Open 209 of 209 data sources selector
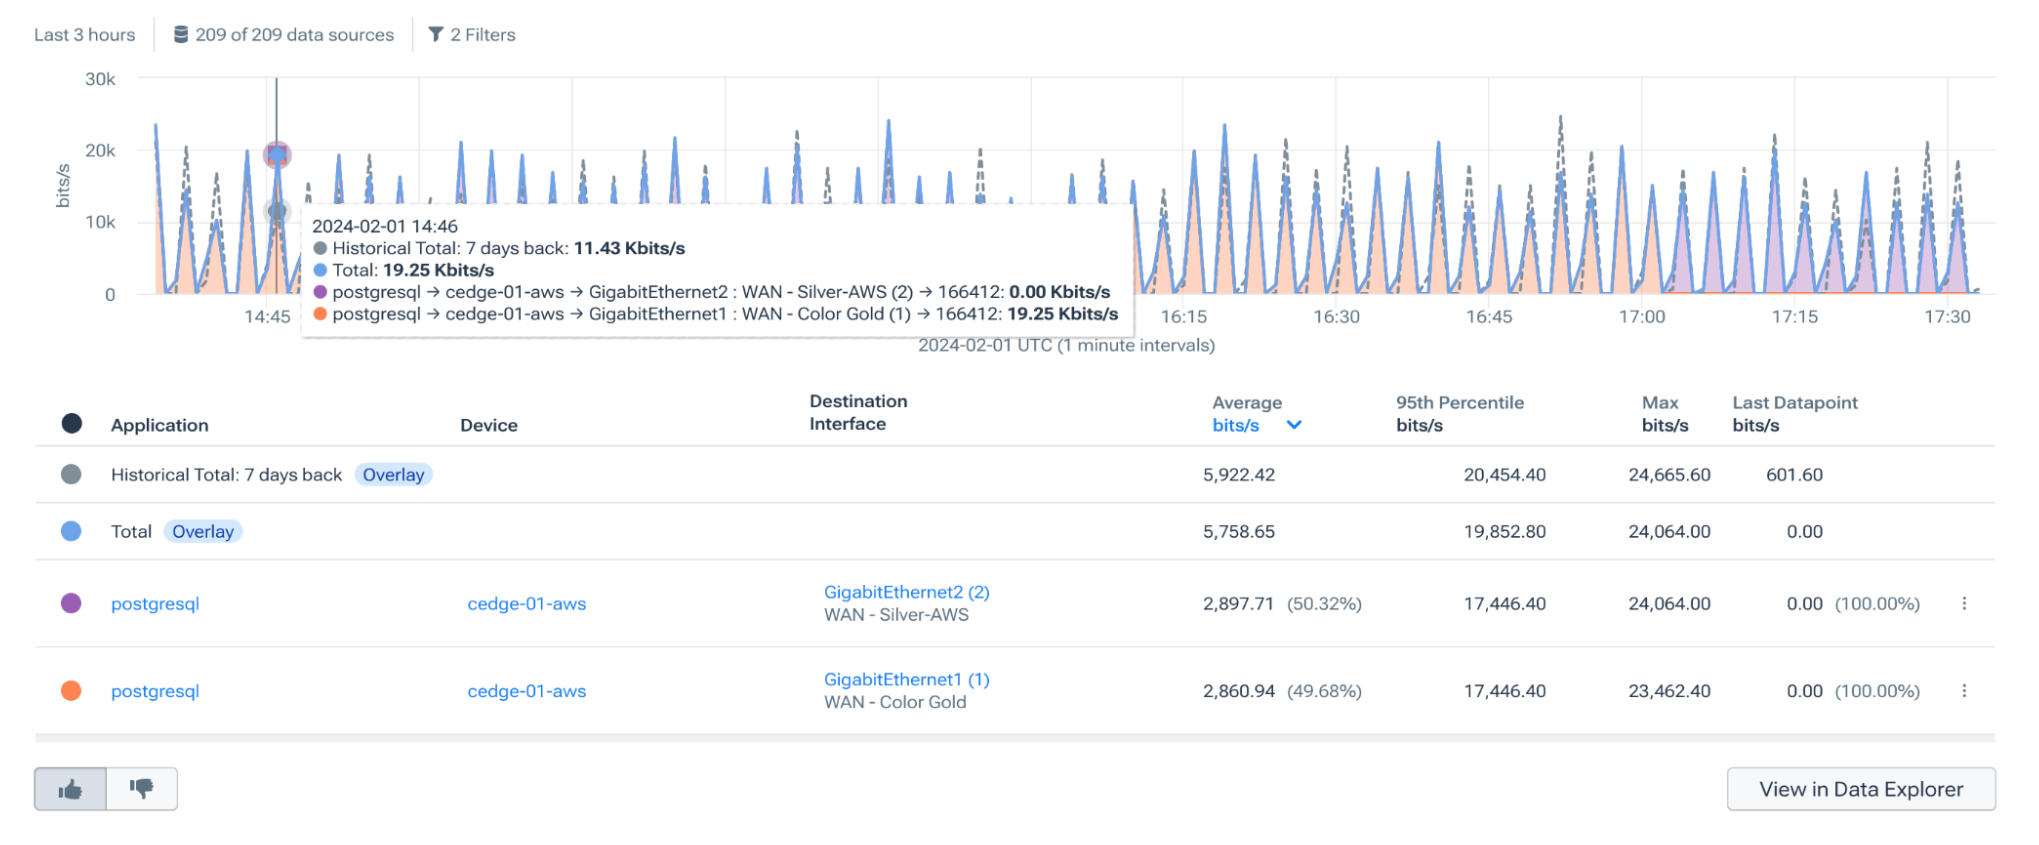2039x845 pixels. pos(284,35)
